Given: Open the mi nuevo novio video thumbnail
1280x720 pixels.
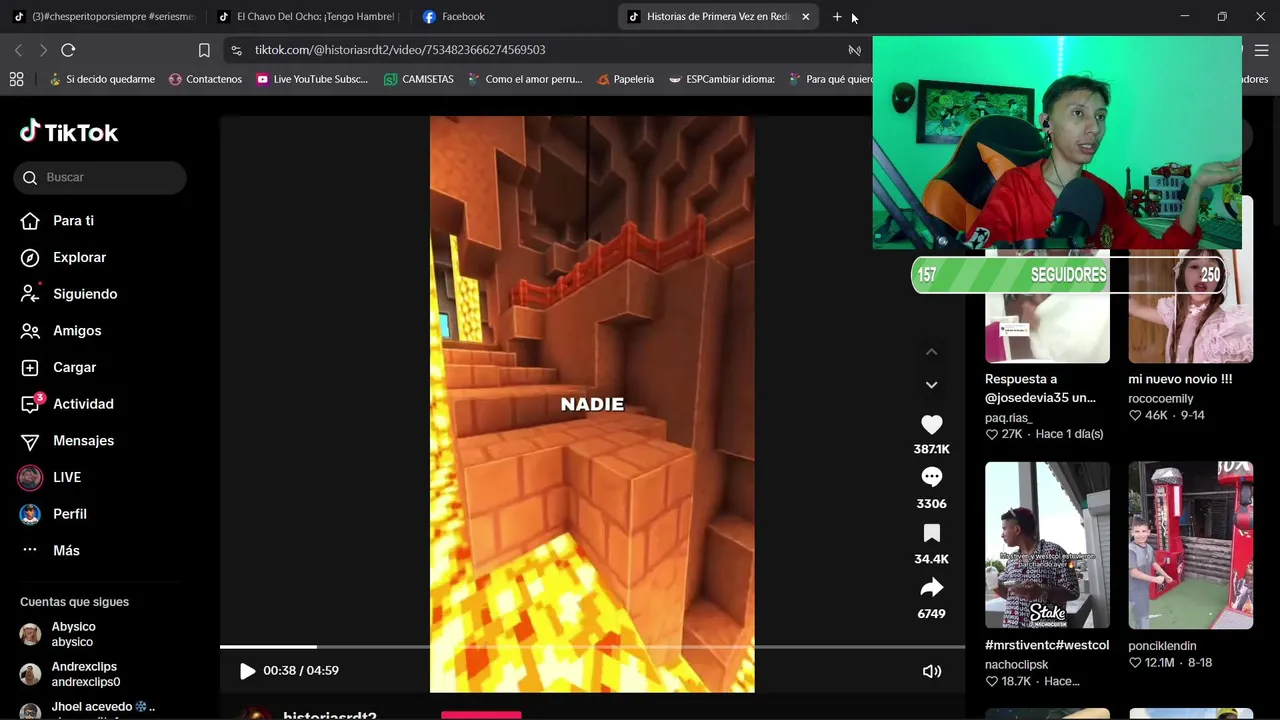Looking at the screenshot, I should (1190, 306).
